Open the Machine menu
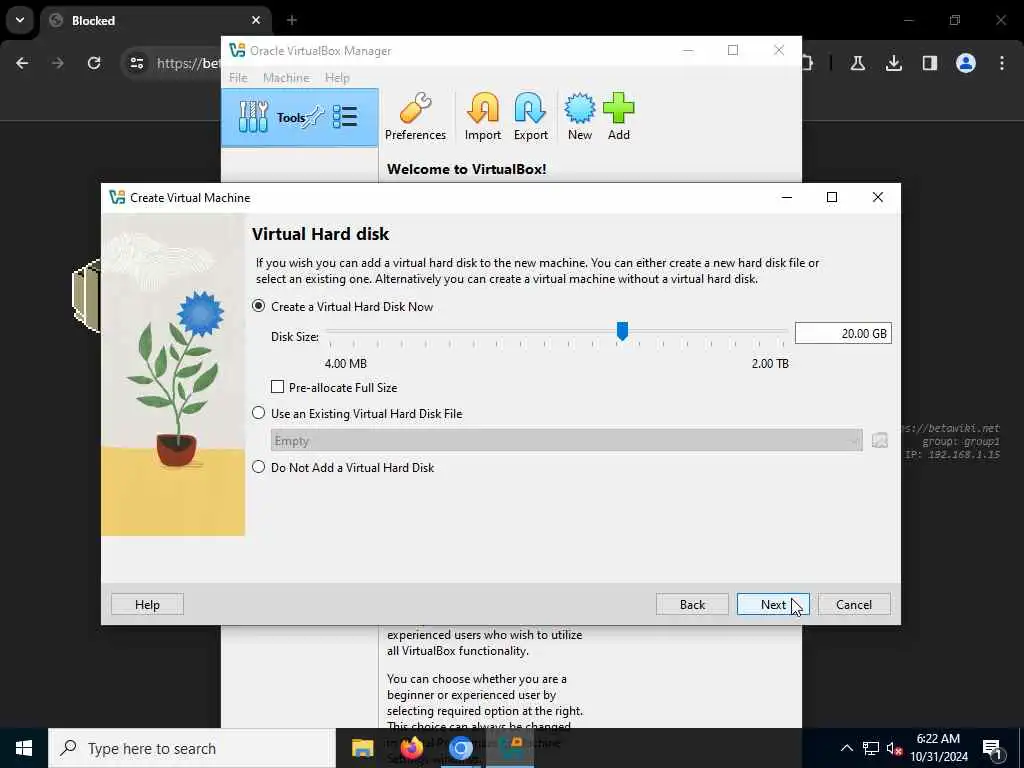 [x=286, y=78]
